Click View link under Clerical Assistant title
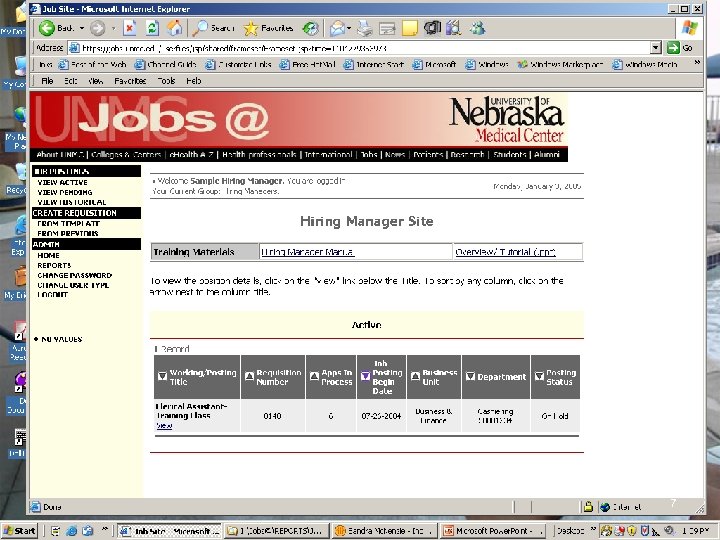The image size is (720, 540). coord(164,426)
